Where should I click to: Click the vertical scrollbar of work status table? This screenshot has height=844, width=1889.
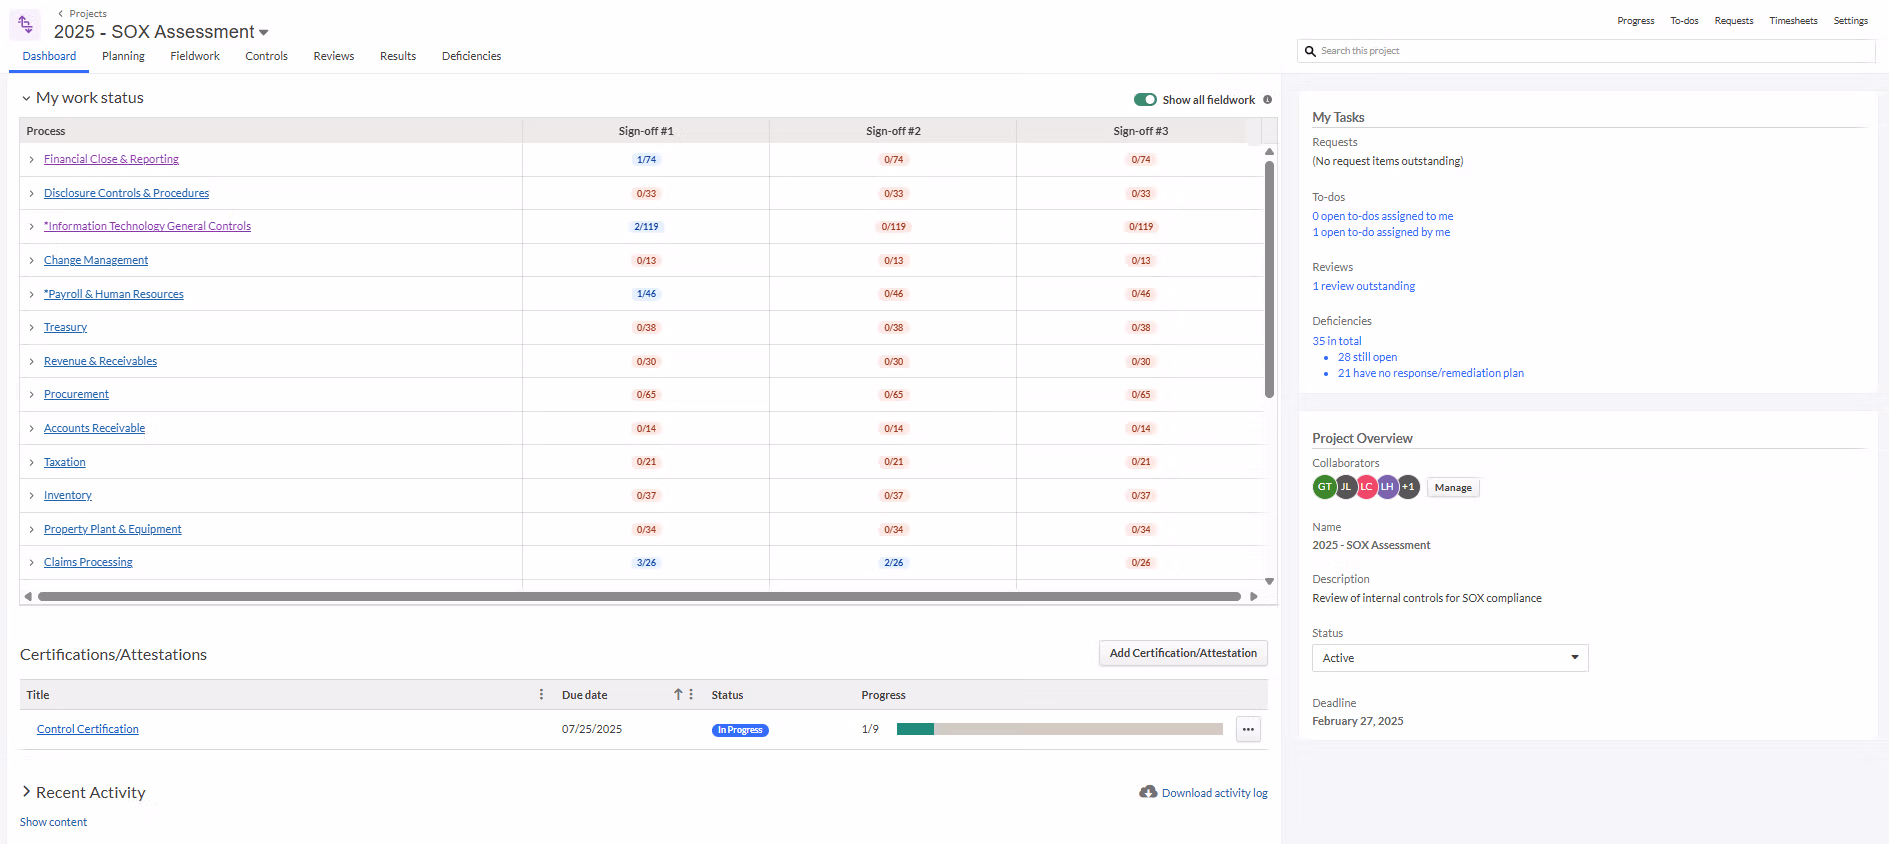[1269, 280]
